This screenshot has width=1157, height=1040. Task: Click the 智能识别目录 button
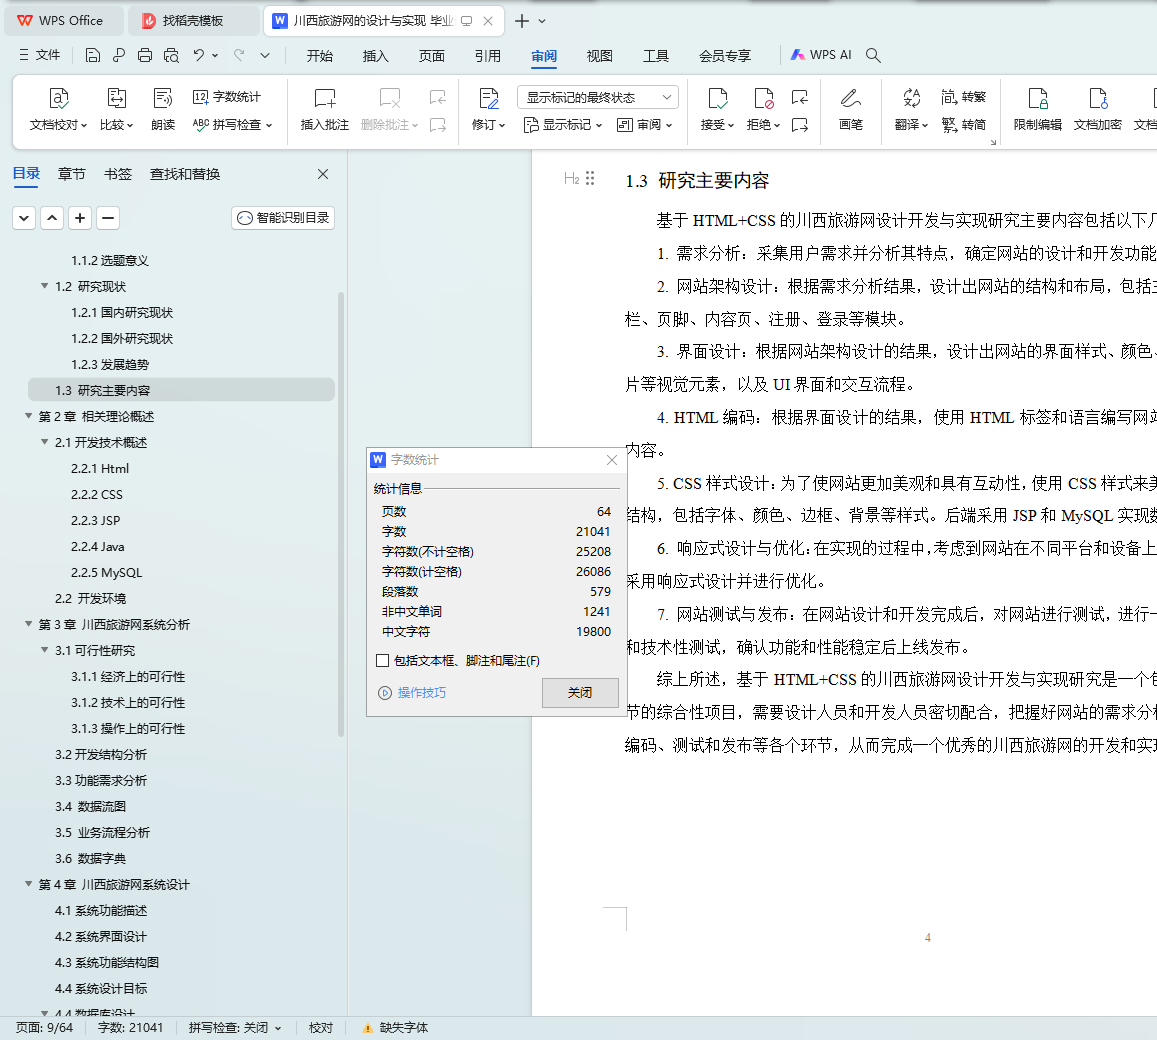(x=283, y=218)
